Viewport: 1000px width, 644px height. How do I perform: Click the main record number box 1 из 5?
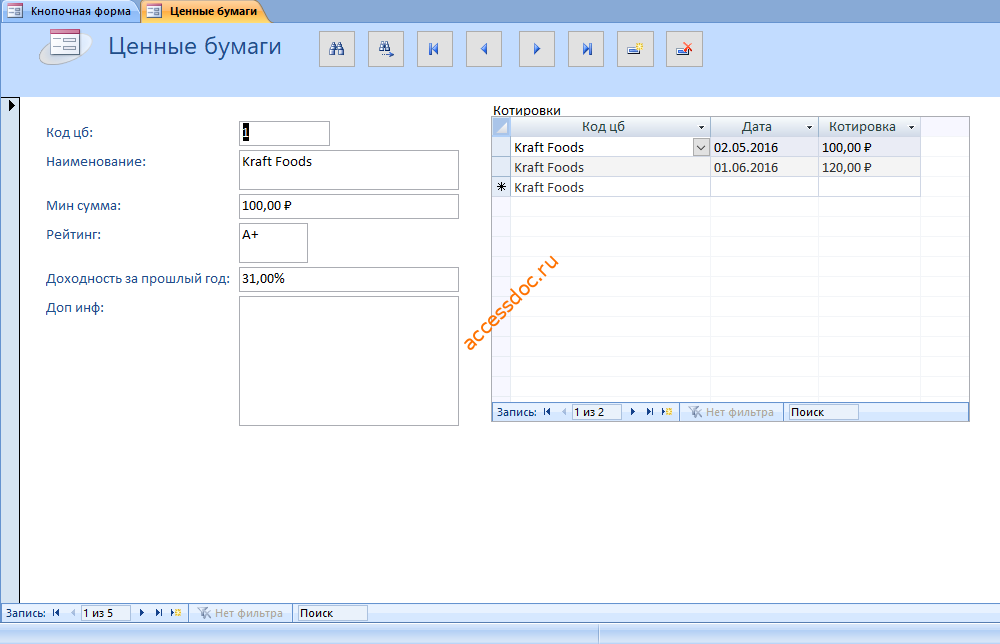pos(105,613)
